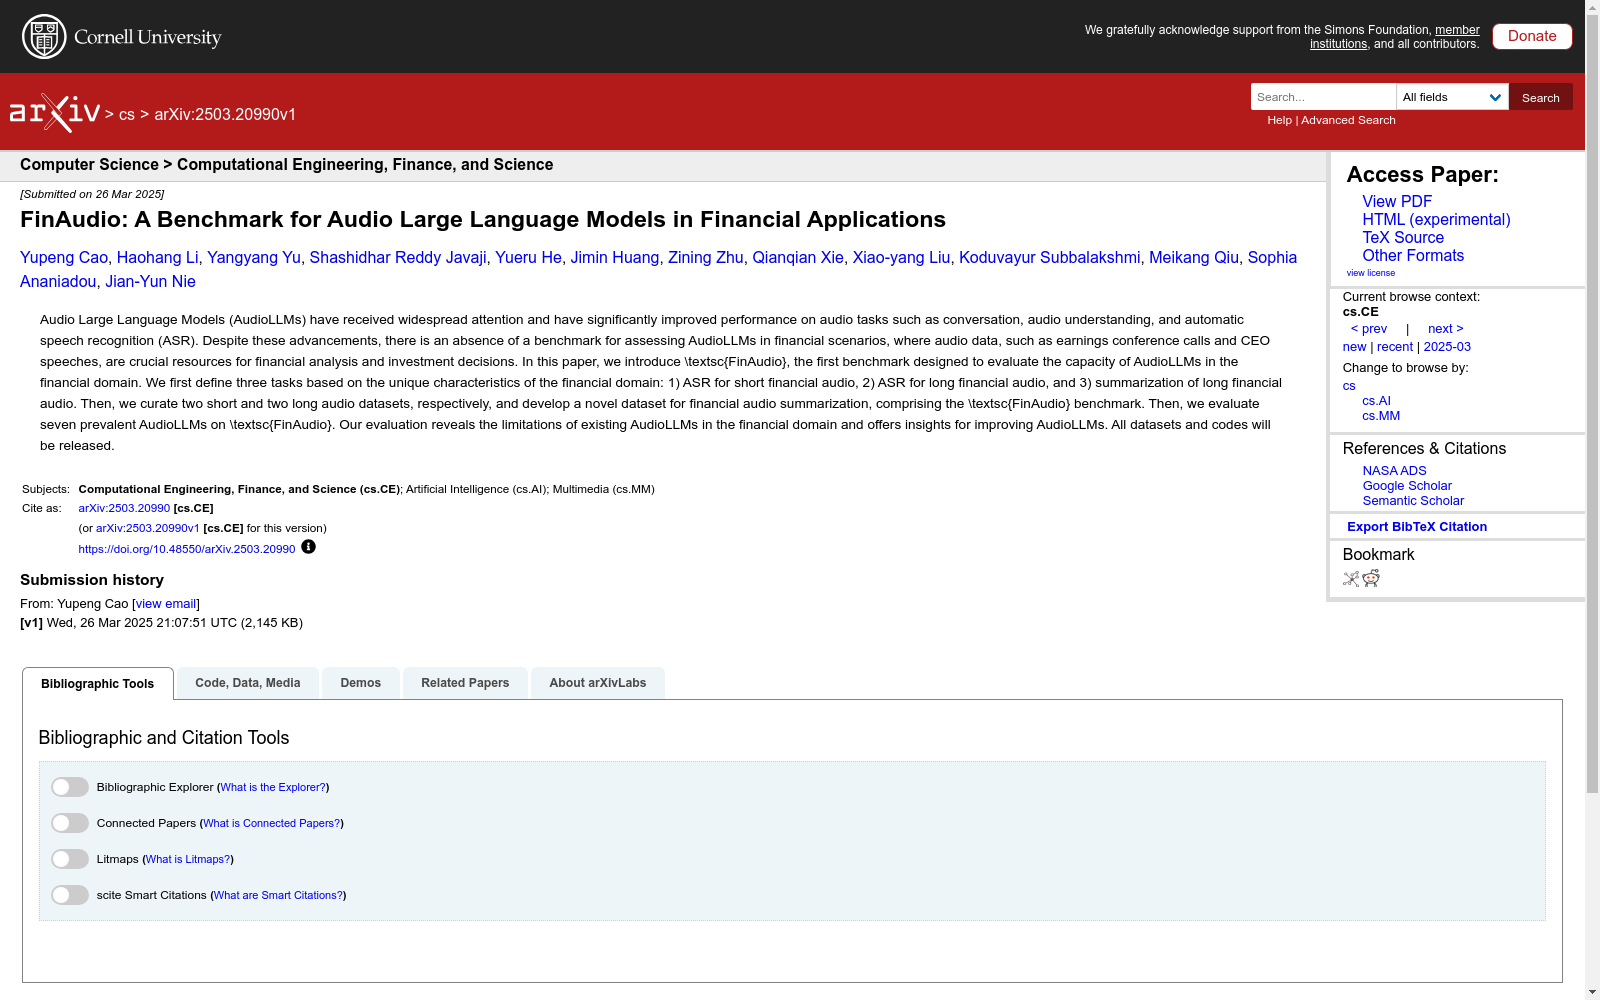Viewport: 1600px width, 1000px height.
Task: Open Help link
Action: coord(1279,120)
